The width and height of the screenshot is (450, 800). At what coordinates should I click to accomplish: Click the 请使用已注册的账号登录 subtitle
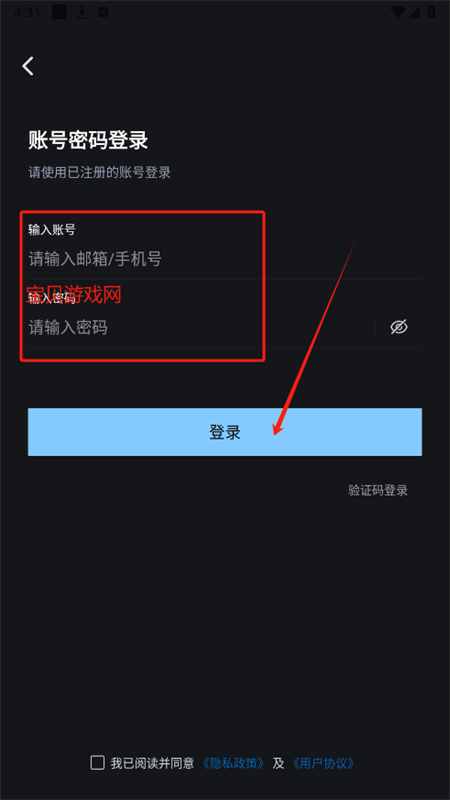(99, 172)
